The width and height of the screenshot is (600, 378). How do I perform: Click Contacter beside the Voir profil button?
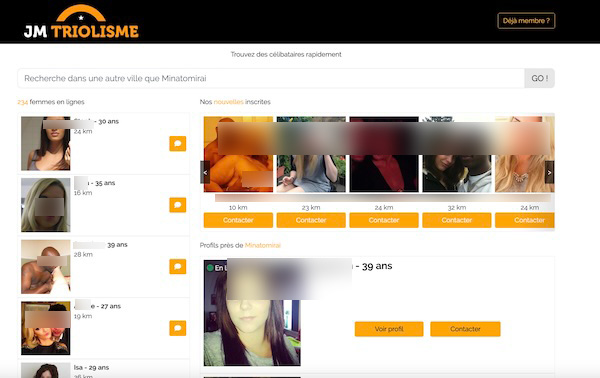465,329
